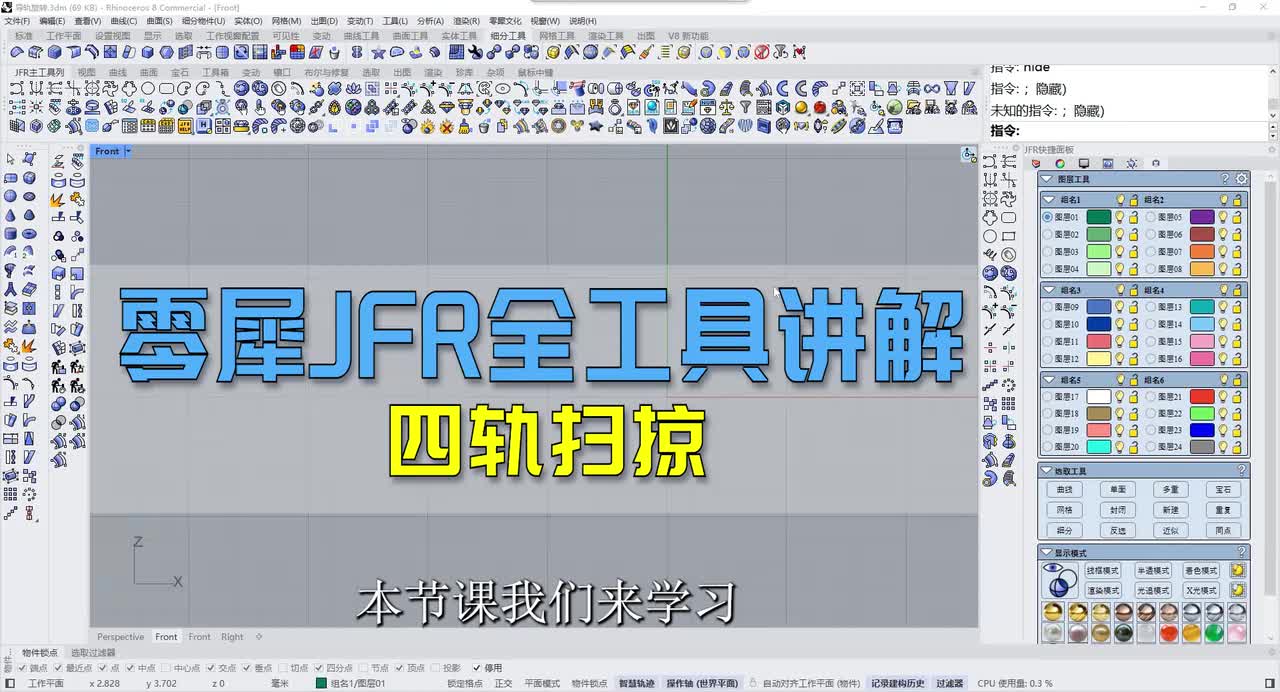The height and width of the screenshot is (692, 1280).
Task: Open layer tools settings gear
Action: click(x=1242, y=179)
